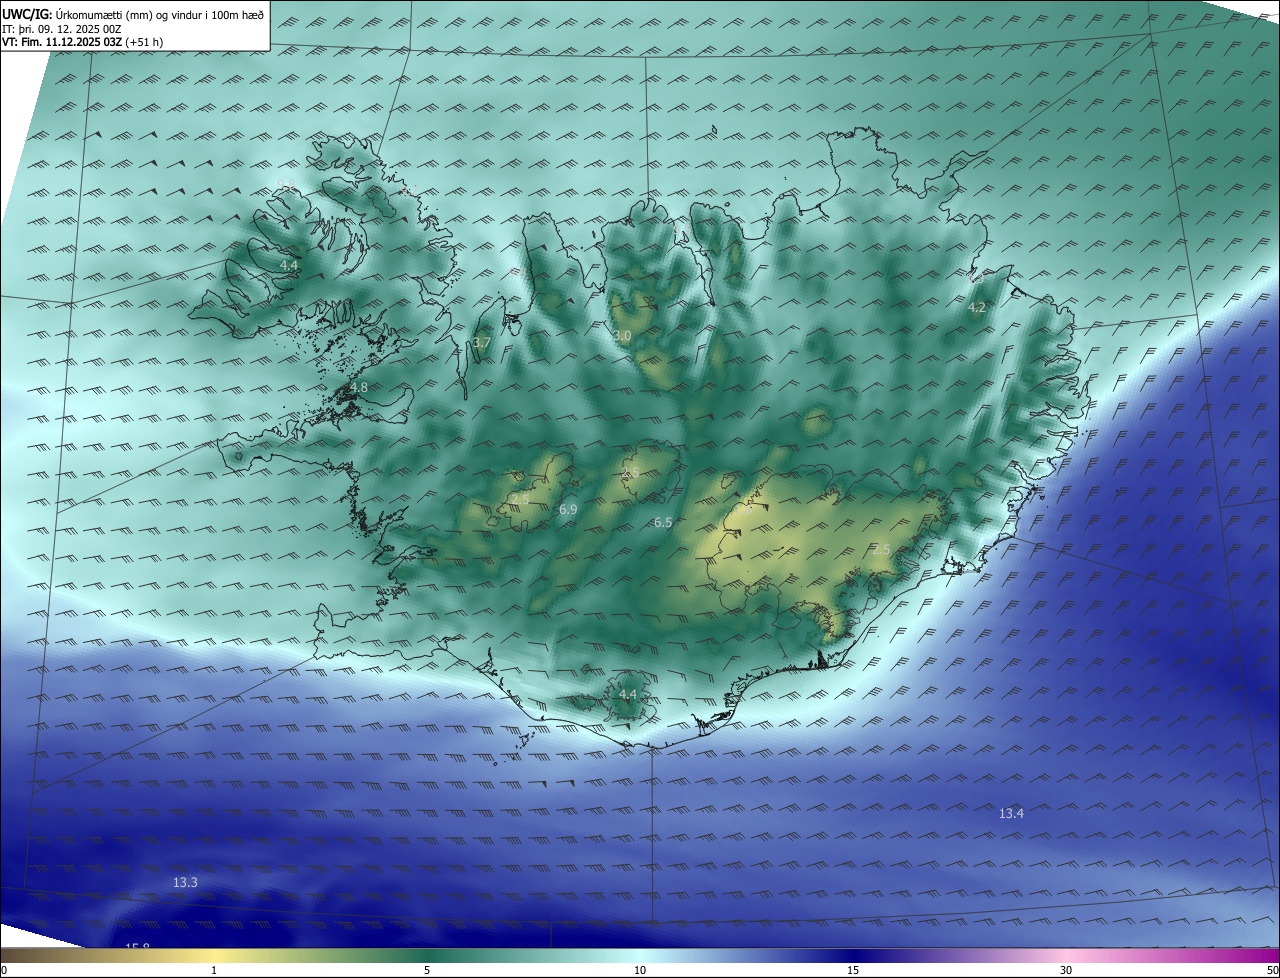Click the title line 'UWC/IG: Úrkomumætti (mm) og vindur í 100m hæð'
Screen dimensions: 1280x978
coord(133,14)
